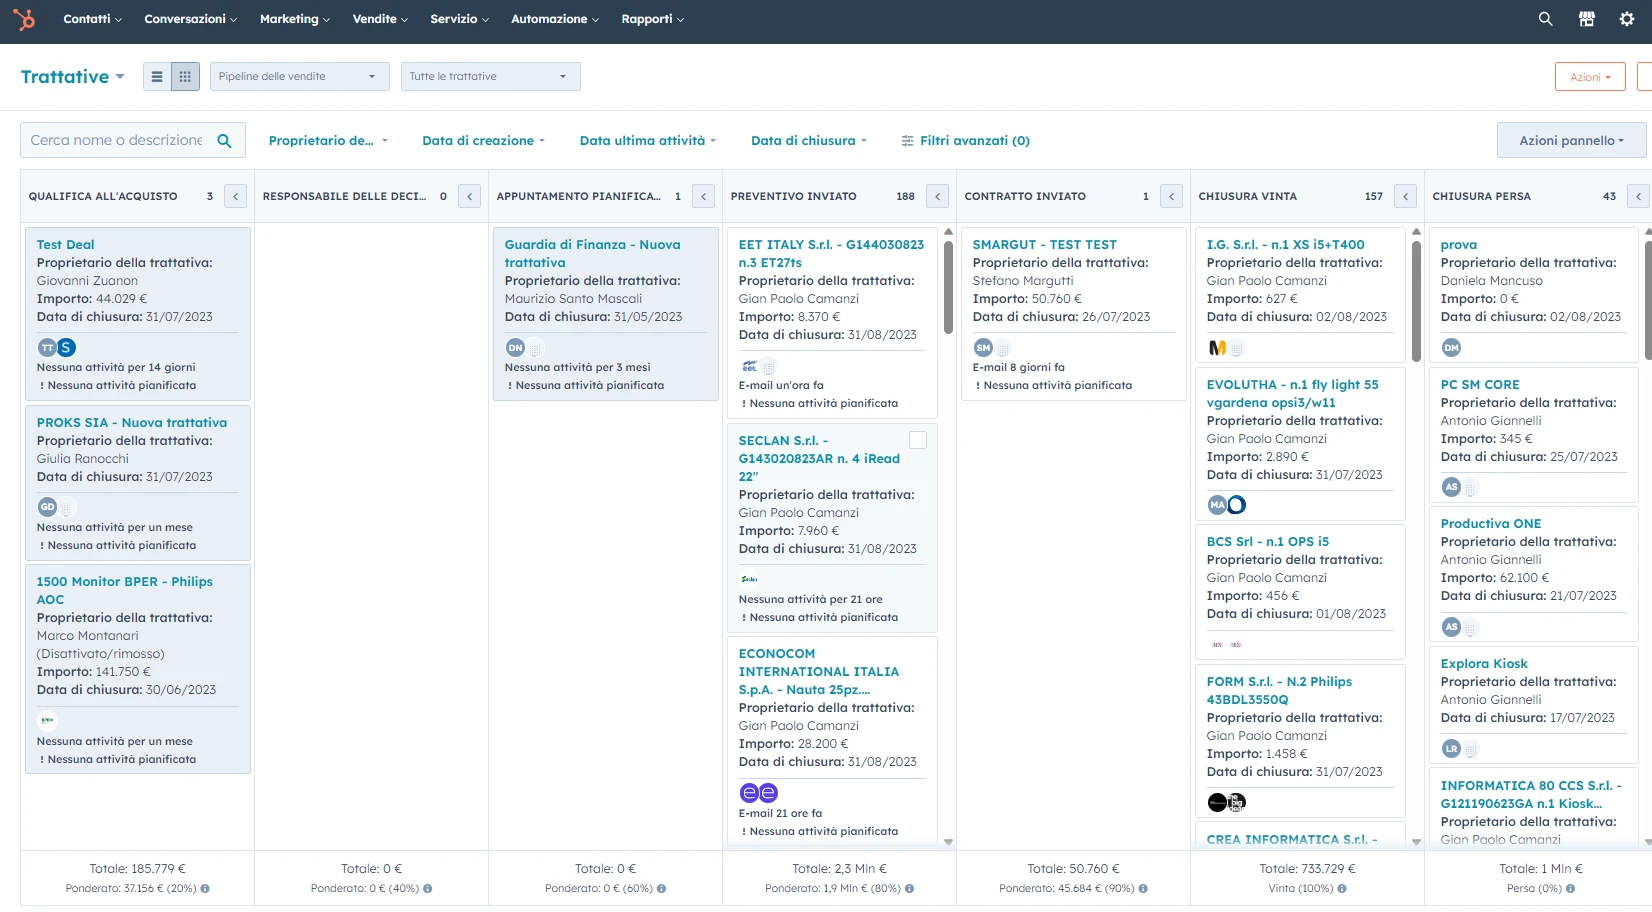Open the search magnifier in top bar

point(1545,19)
